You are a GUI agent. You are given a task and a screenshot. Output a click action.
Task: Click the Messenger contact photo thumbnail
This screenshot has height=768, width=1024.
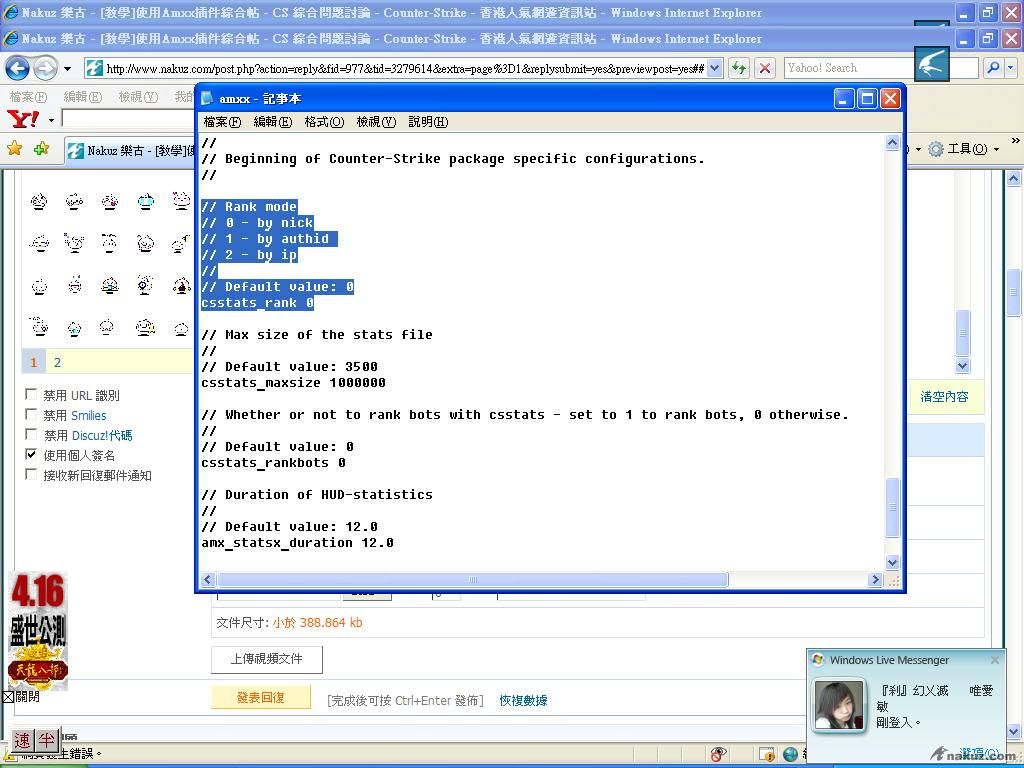[838, 705]
